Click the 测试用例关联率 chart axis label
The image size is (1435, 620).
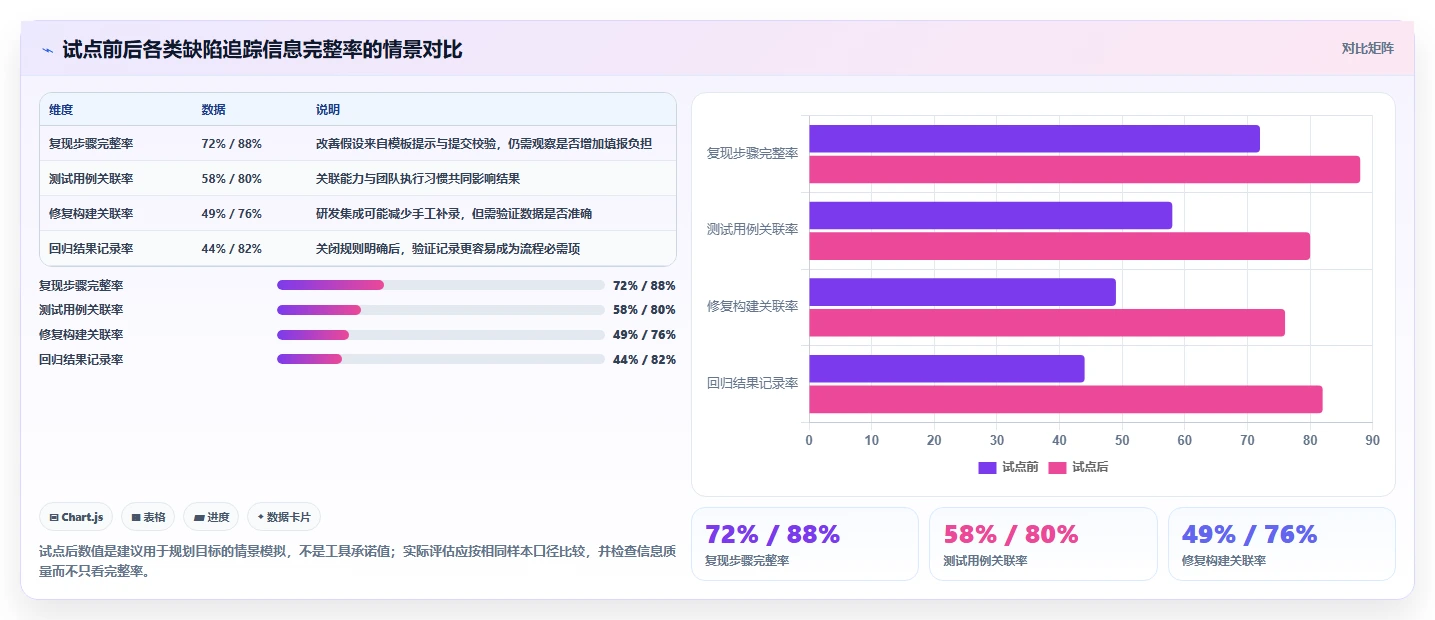pyautogui.click(x=752, y=229)
